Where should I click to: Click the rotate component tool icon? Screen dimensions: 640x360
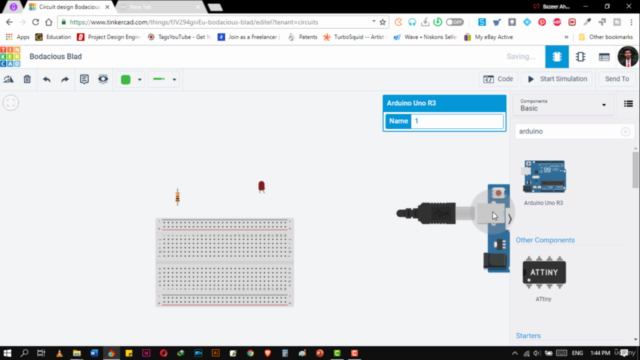pos(9,79)
